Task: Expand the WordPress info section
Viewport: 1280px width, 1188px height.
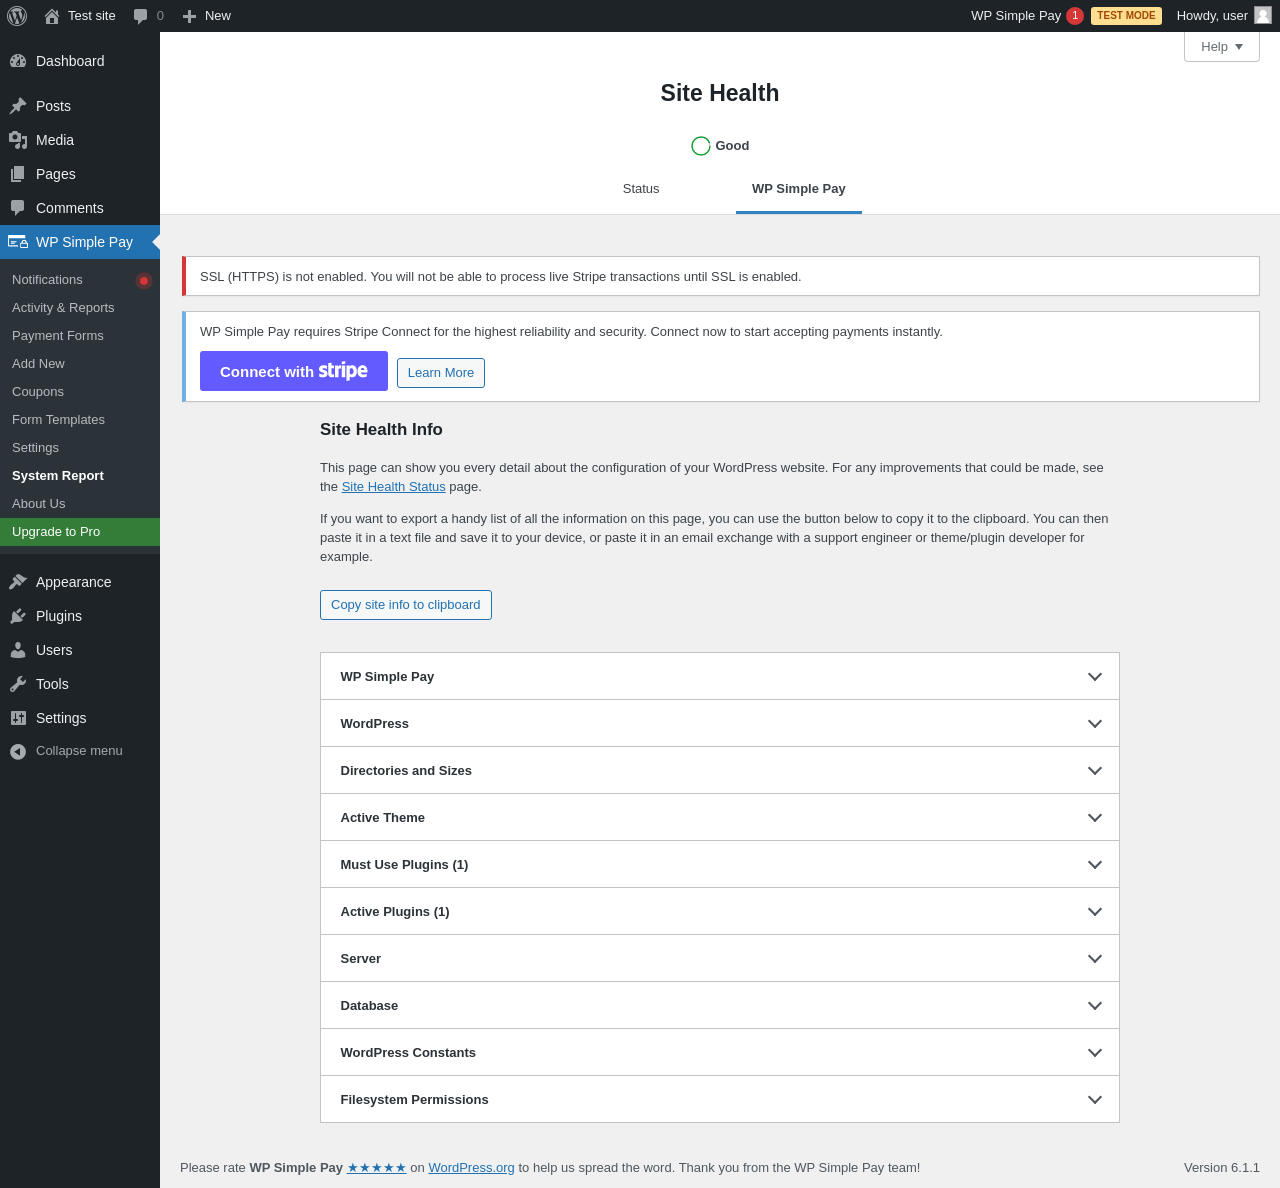Action: click(720, 724)
